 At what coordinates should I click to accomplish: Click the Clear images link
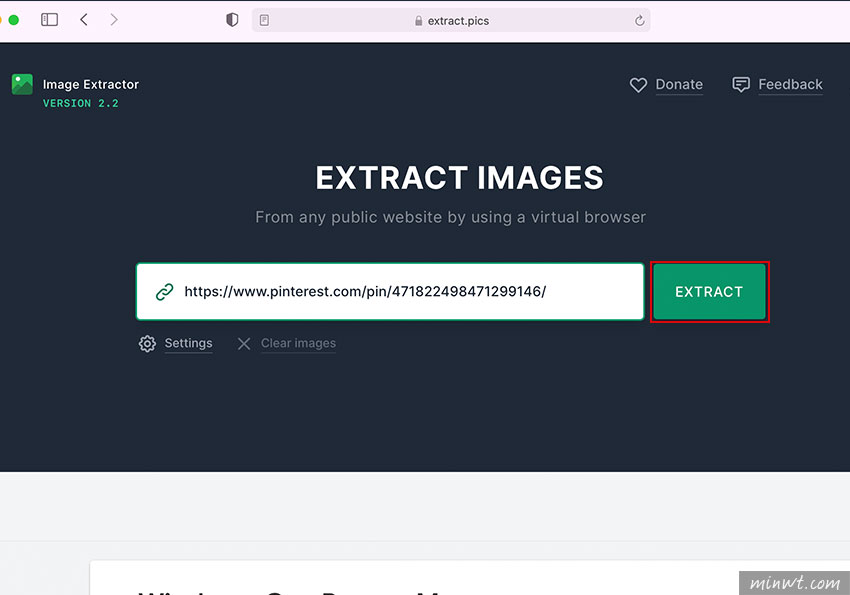tap(298, 343)
